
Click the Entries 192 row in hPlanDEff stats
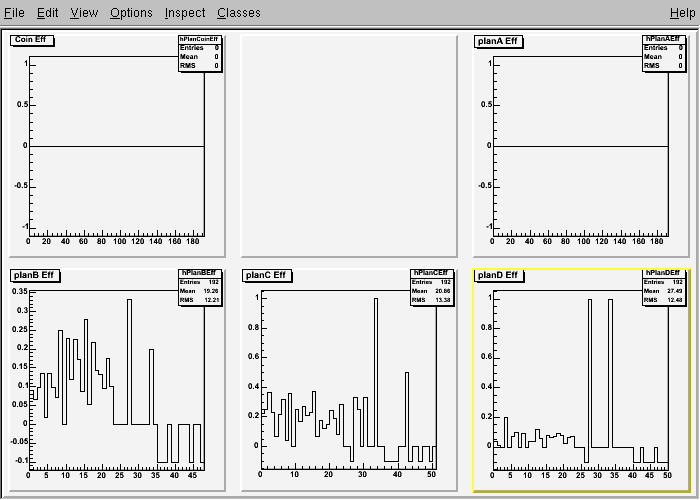(663, 282)
